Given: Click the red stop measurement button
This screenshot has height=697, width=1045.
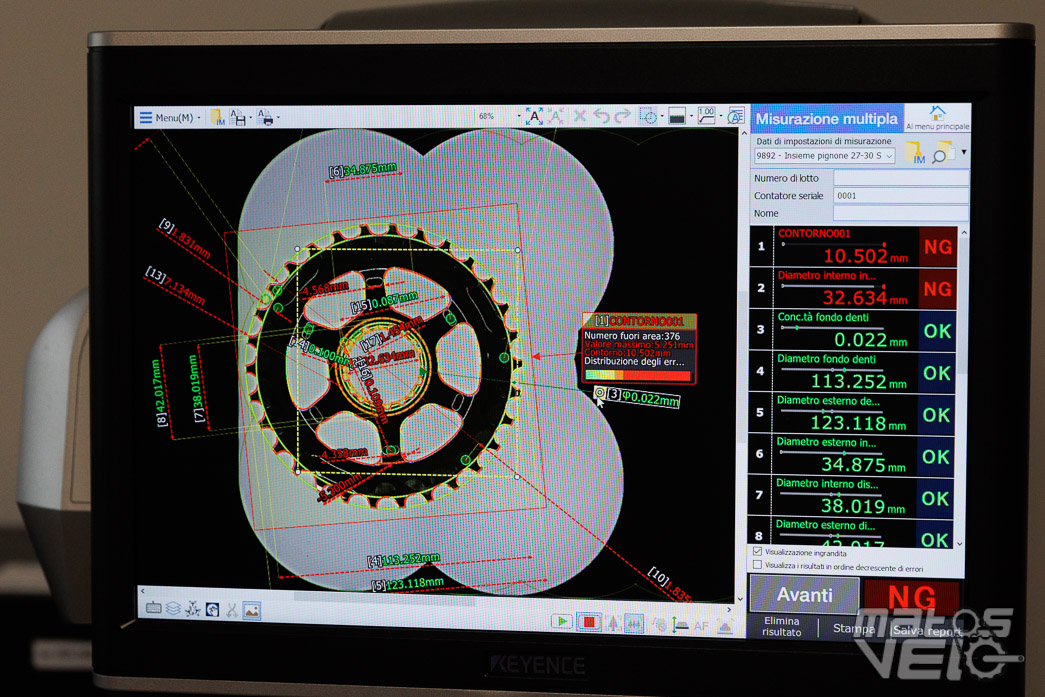Looking at the screenshot, I should (x=588, y=622).
